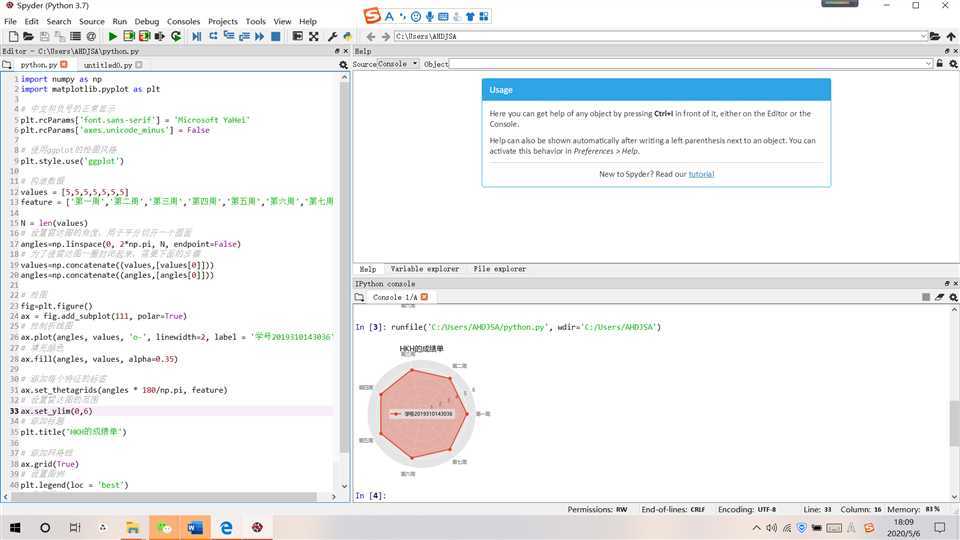Open the Run menu
This screenshot has height=540, width=960.
click(x=119, y=21)
